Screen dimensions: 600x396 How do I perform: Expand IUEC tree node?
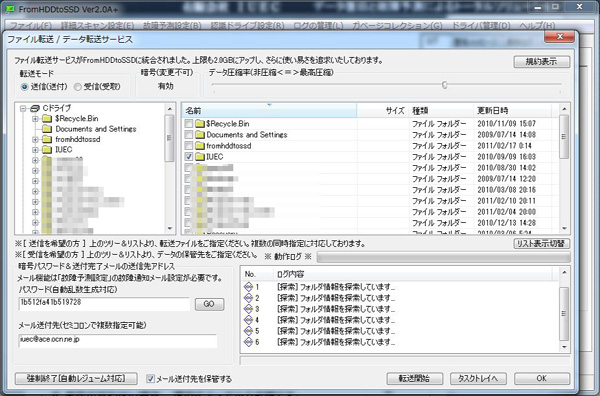coord(35,150)
